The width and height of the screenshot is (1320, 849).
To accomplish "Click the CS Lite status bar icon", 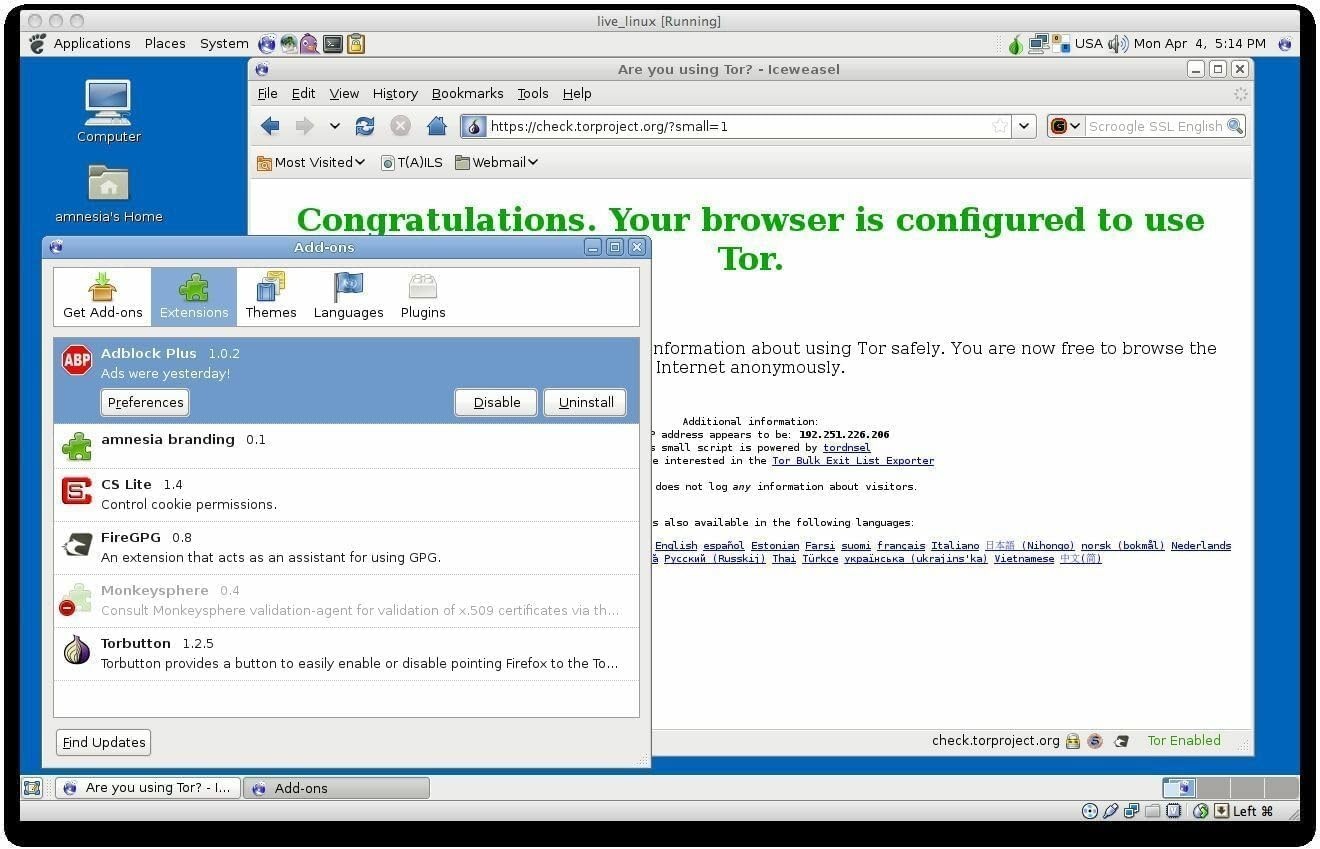I will (x=1095, y=741).
